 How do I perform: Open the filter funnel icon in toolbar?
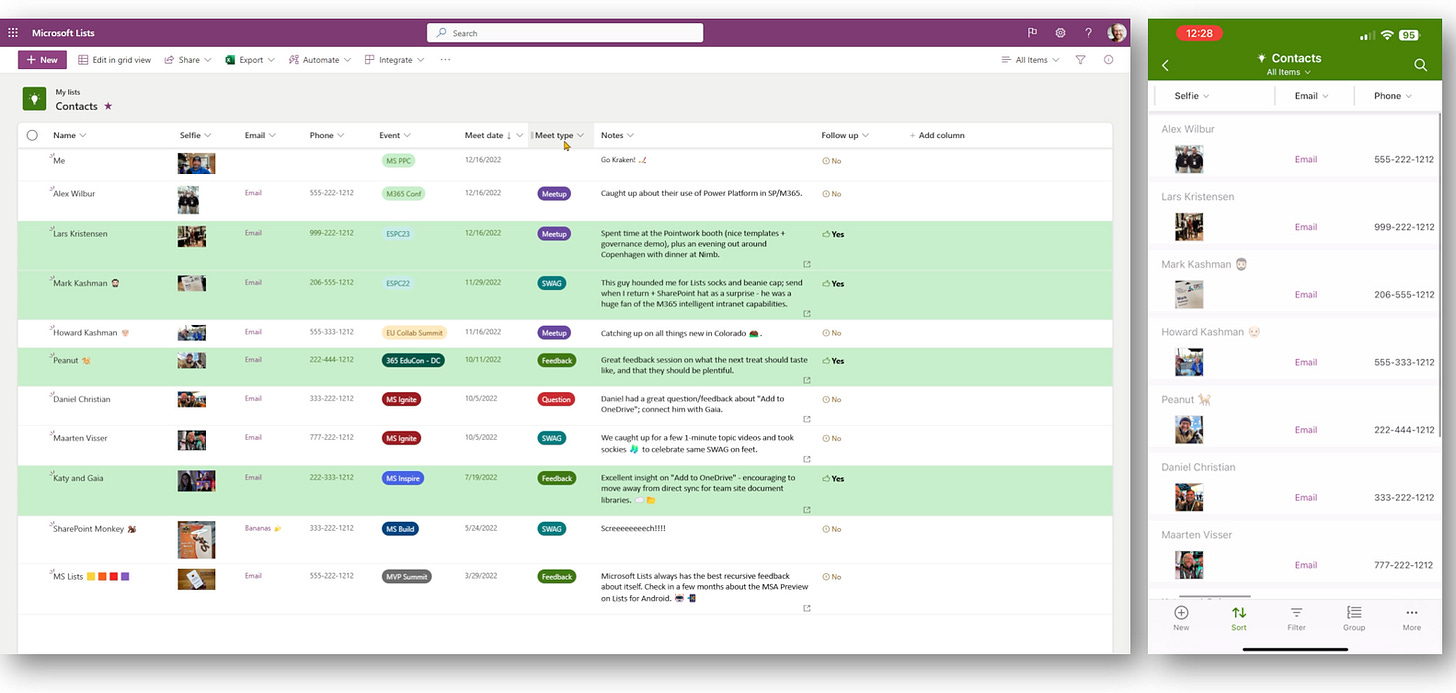click(1081, 60)
